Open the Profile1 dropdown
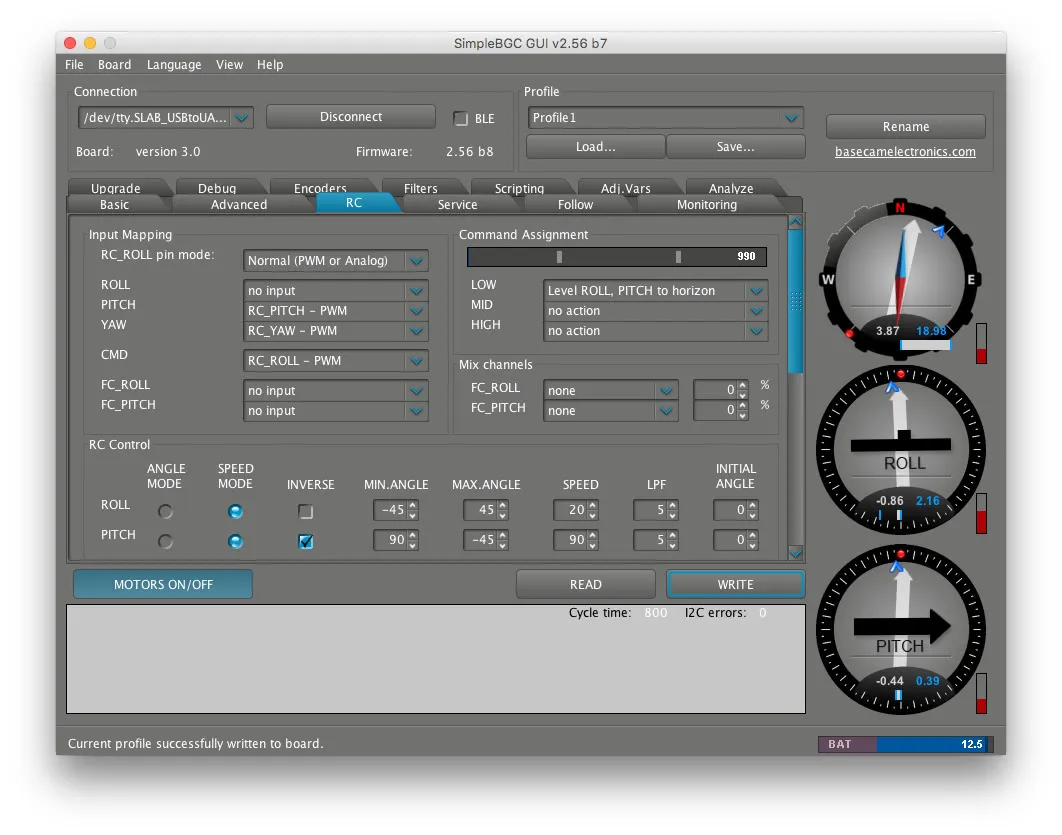Viewport: 1062px width, 835px height. 666,118
